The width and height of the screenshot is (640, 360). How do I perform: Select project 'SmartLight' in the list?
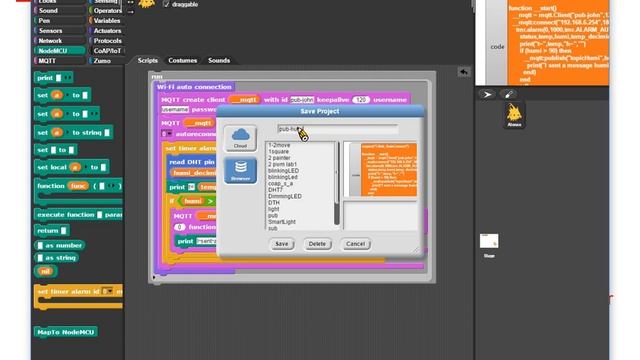click(282, 222)
